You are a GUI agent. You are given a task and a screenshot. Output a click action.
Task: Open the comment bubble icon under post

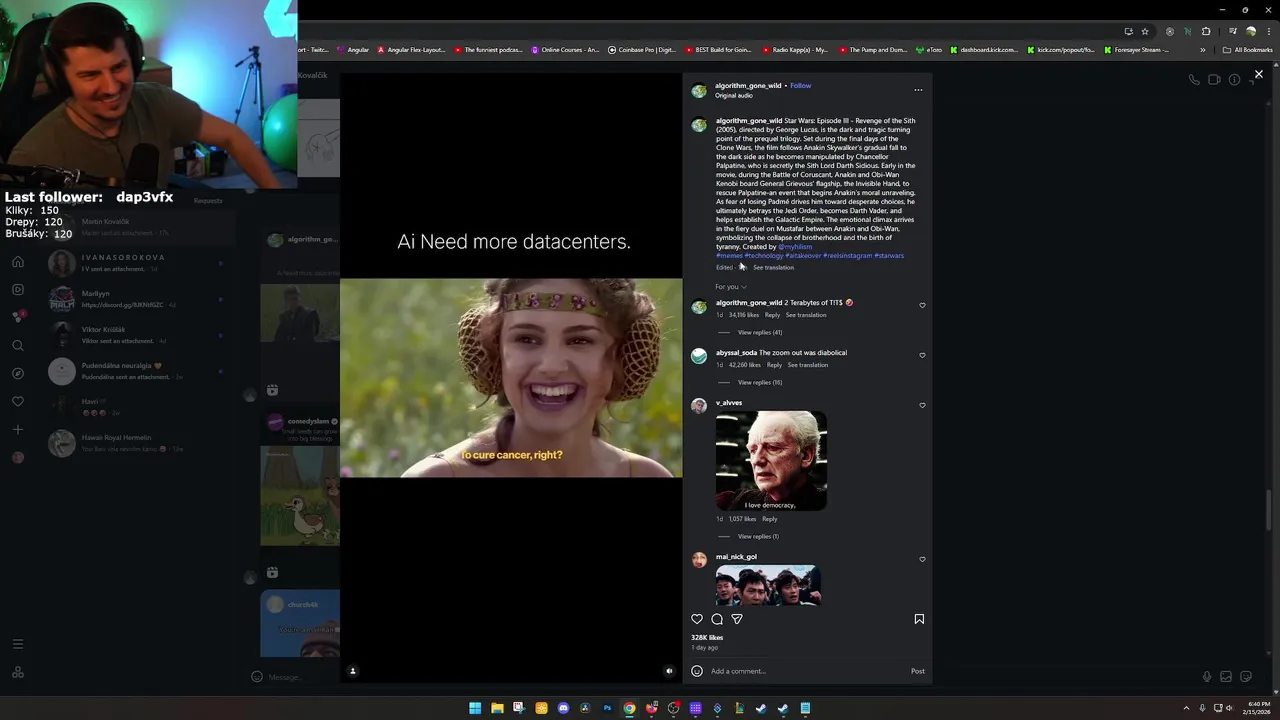[717, 619]
